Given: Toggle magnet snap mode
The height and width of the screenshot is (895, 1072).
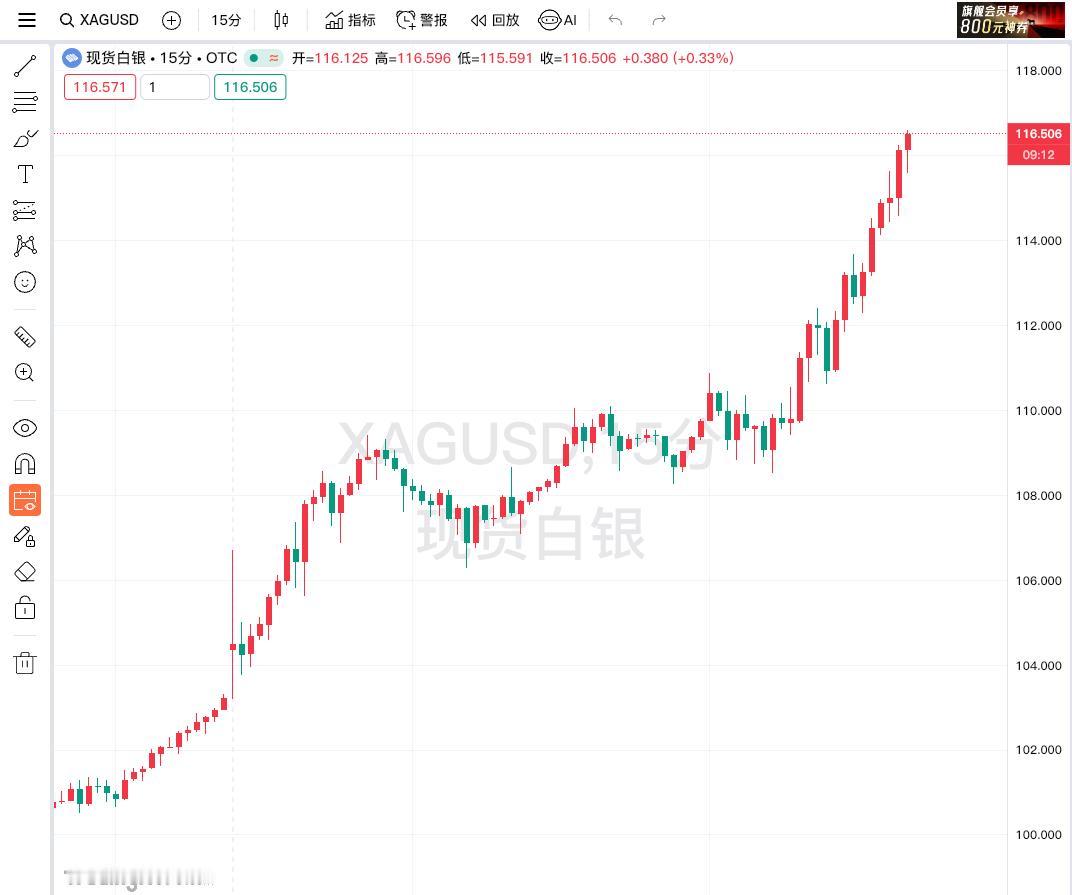Looking at the screenshot, I should click(25, 464).
